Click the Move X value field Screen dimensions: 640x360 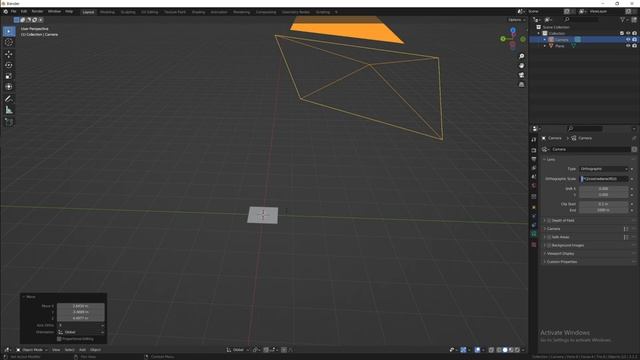(x=80, y=306)
